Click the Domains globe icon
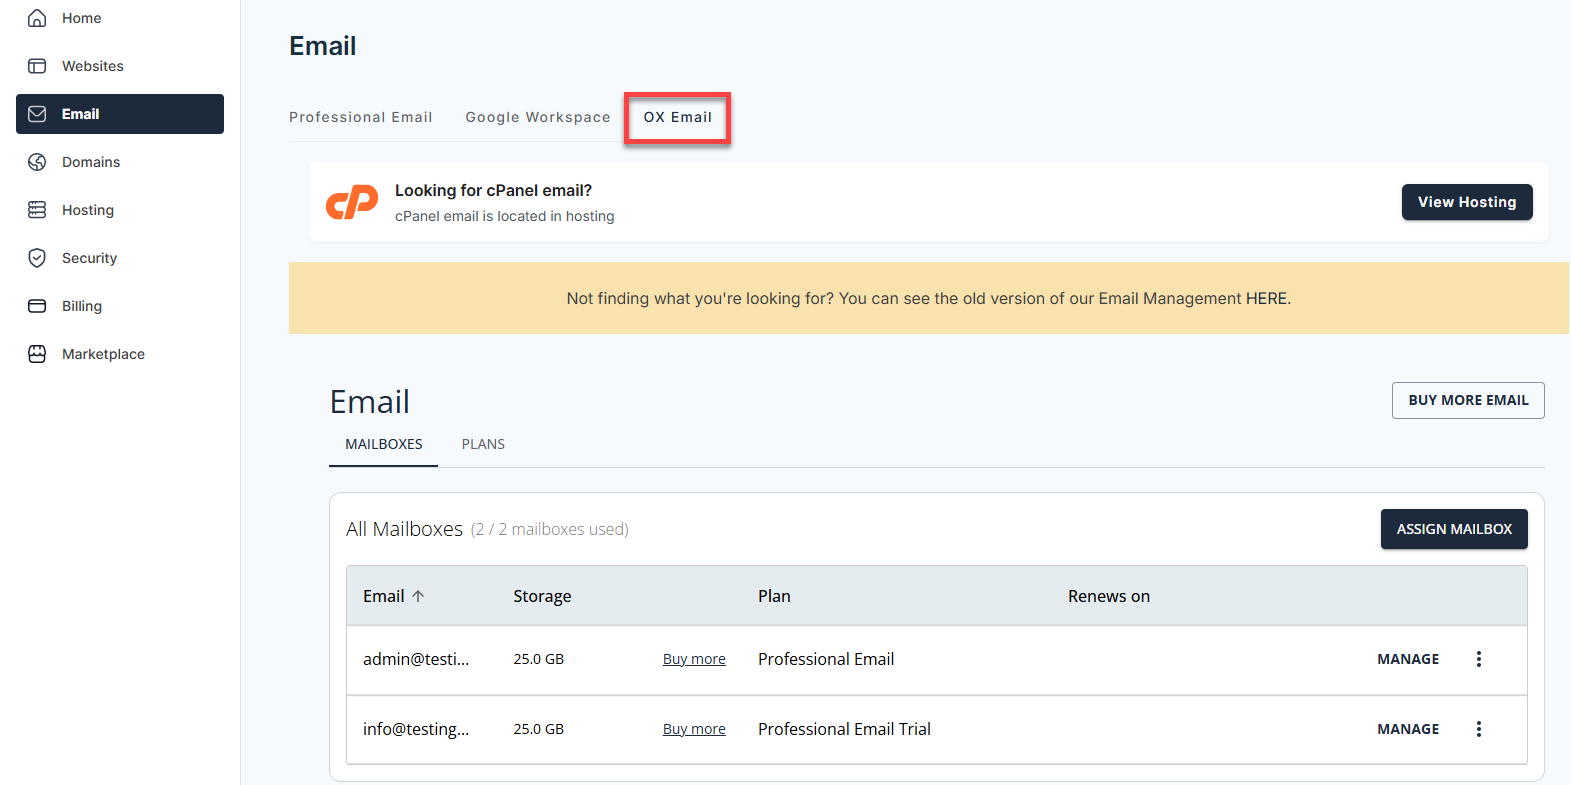 click(37, 162)
